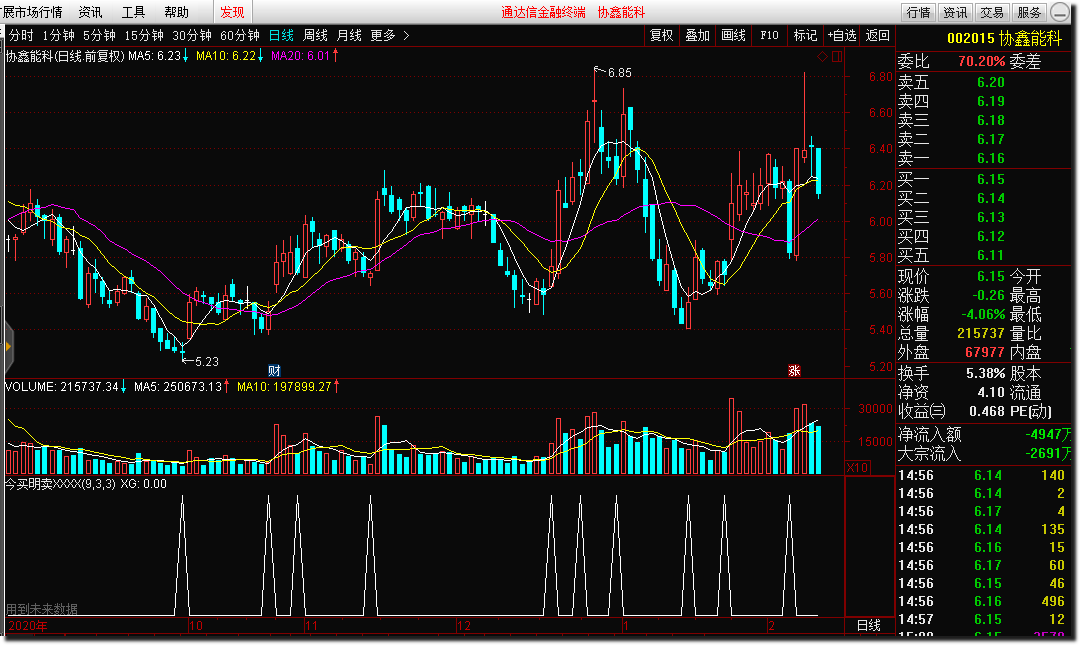Click the MA5: 6.23 indicator label
Viewport: 1081px width, 645px height.
(154, 56)
